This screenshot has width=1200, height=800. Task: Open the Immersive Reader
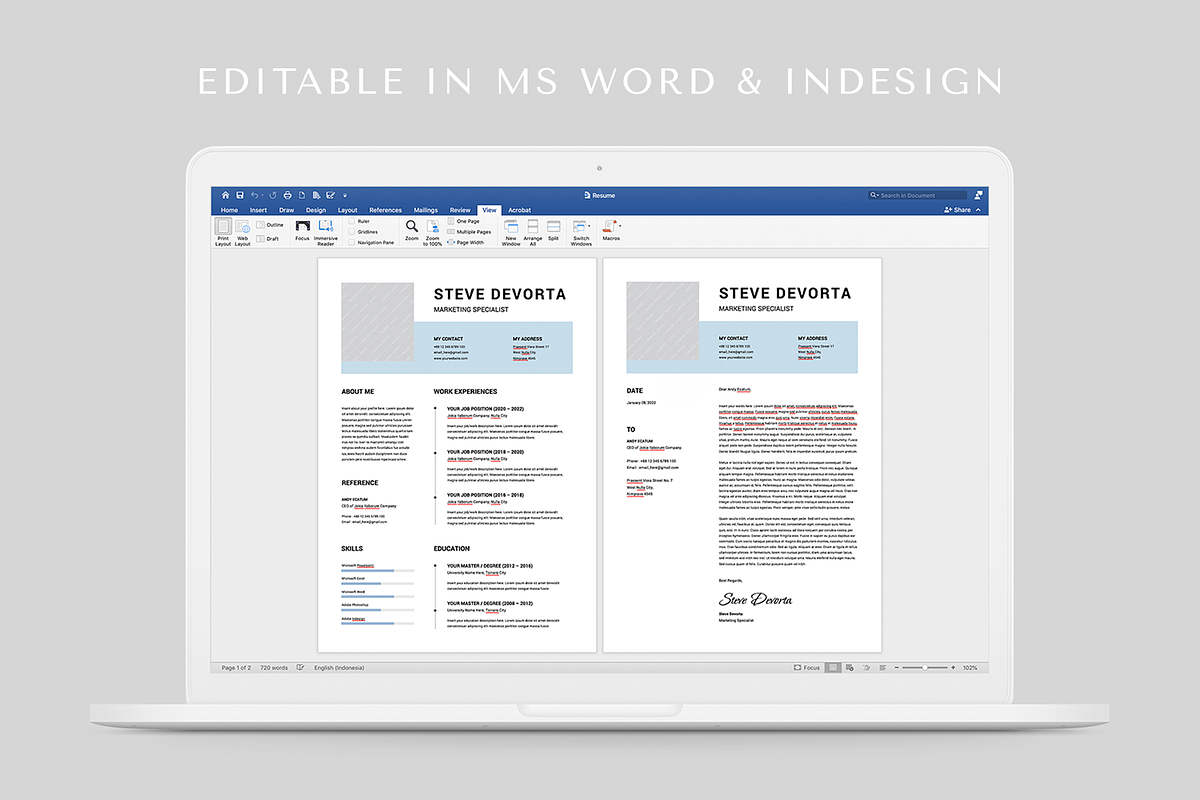point(326,233)
